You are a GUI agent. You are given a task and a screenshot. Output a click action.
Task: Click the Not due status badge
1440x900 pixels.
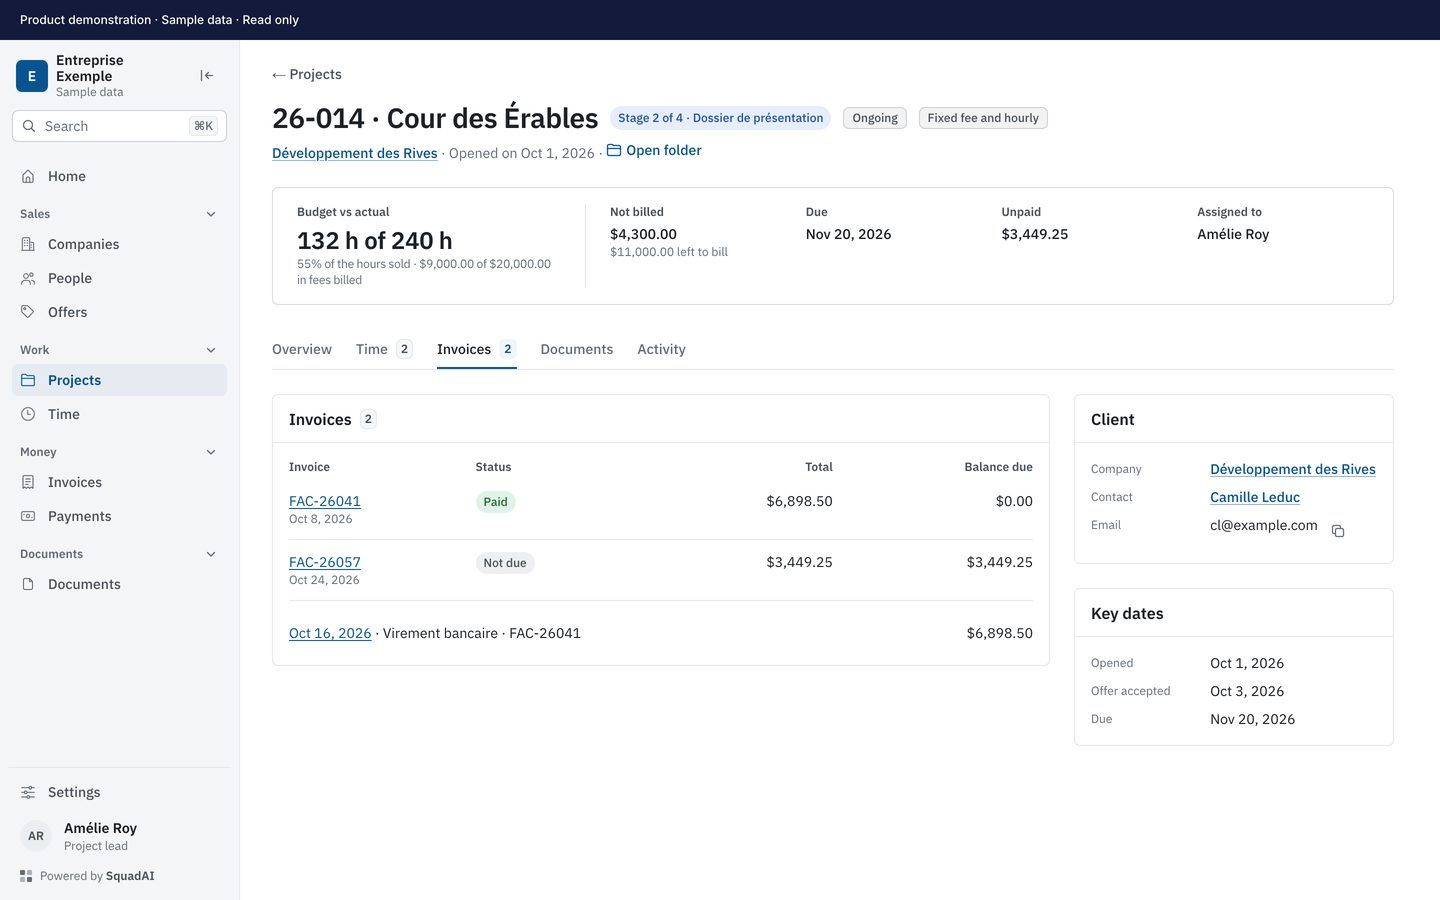[505, 563]
